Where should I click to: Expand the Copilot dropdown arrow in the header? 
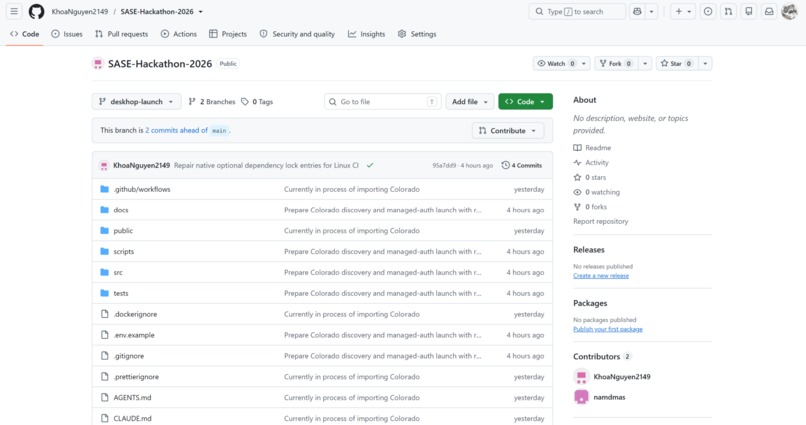pos(651,11)
